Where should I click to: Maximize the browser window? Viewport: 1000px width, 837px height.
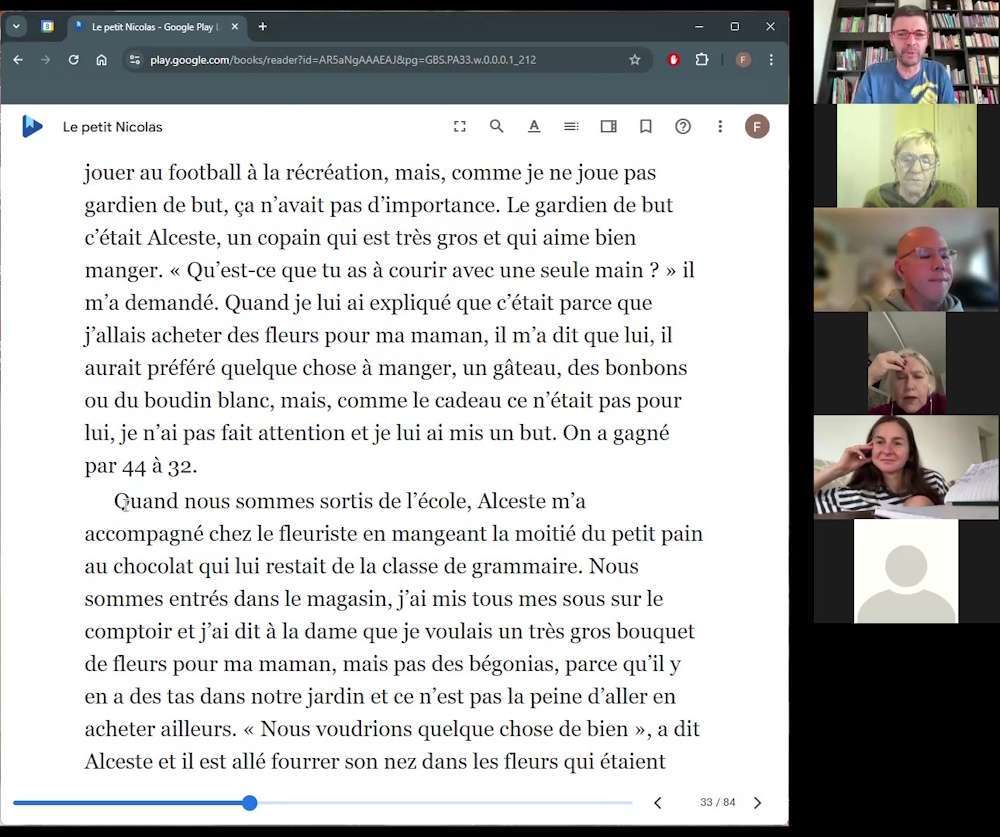[735, 27]
